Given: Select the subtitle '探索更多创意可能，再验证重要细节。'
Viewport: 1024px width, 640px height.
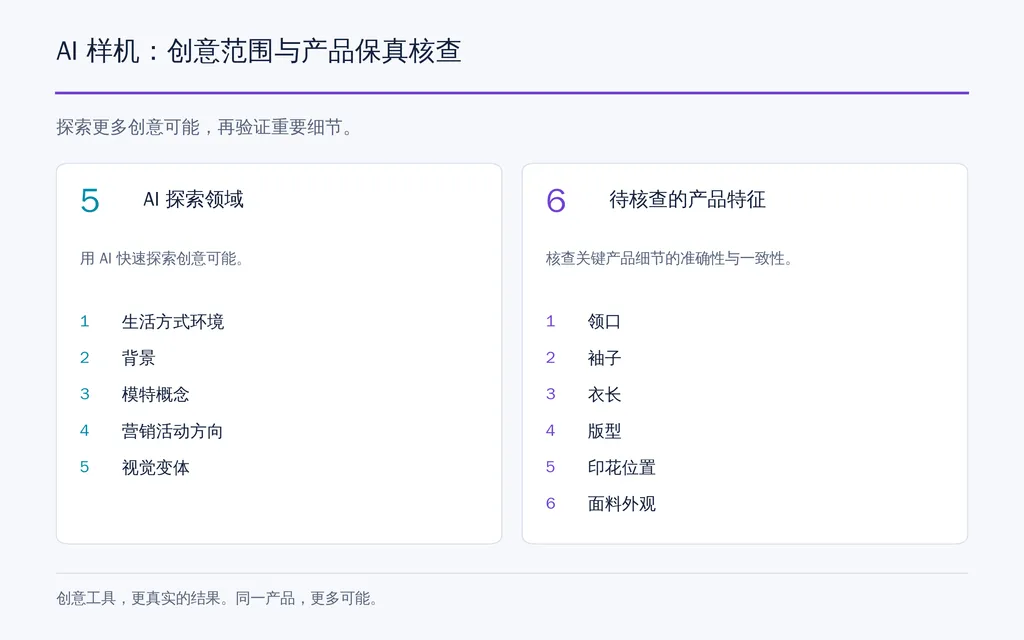Looking at the screenshot, I should pyautogui.click(x=205, y=127).
